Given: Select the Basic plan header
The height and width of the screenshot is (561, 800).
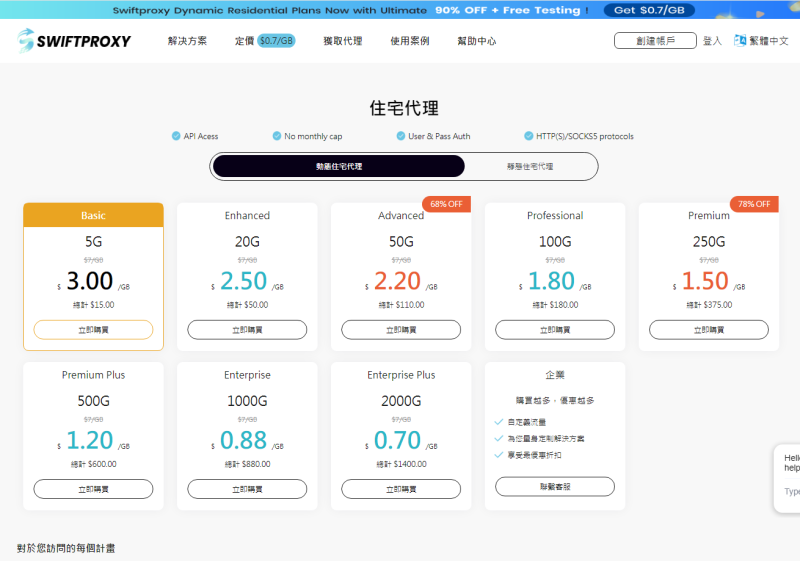Looking at the screenshot, I should [93, 215].
